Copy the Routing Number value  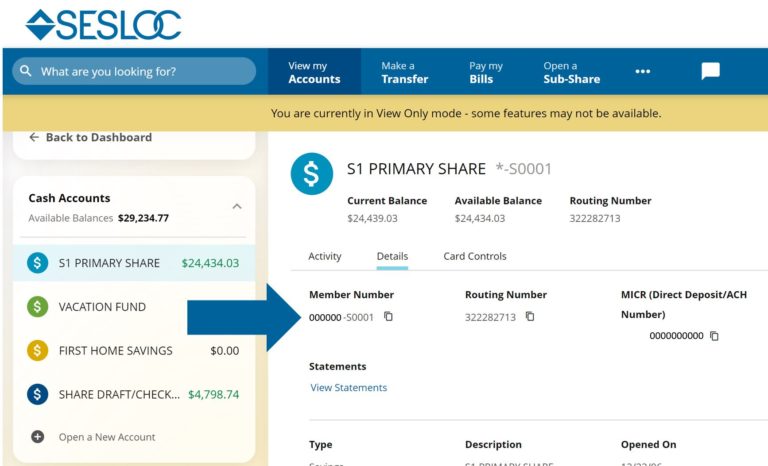pos(530,317)
